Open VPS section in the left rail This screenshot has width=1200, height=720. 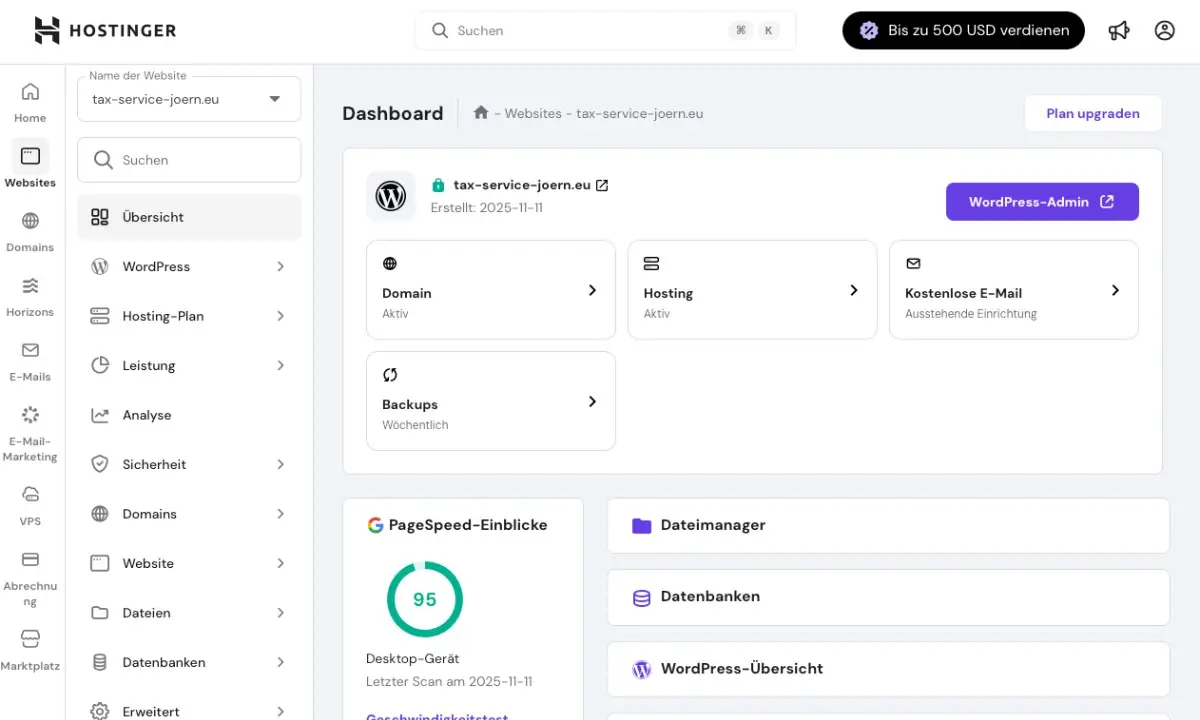click(x=30, y=503)
